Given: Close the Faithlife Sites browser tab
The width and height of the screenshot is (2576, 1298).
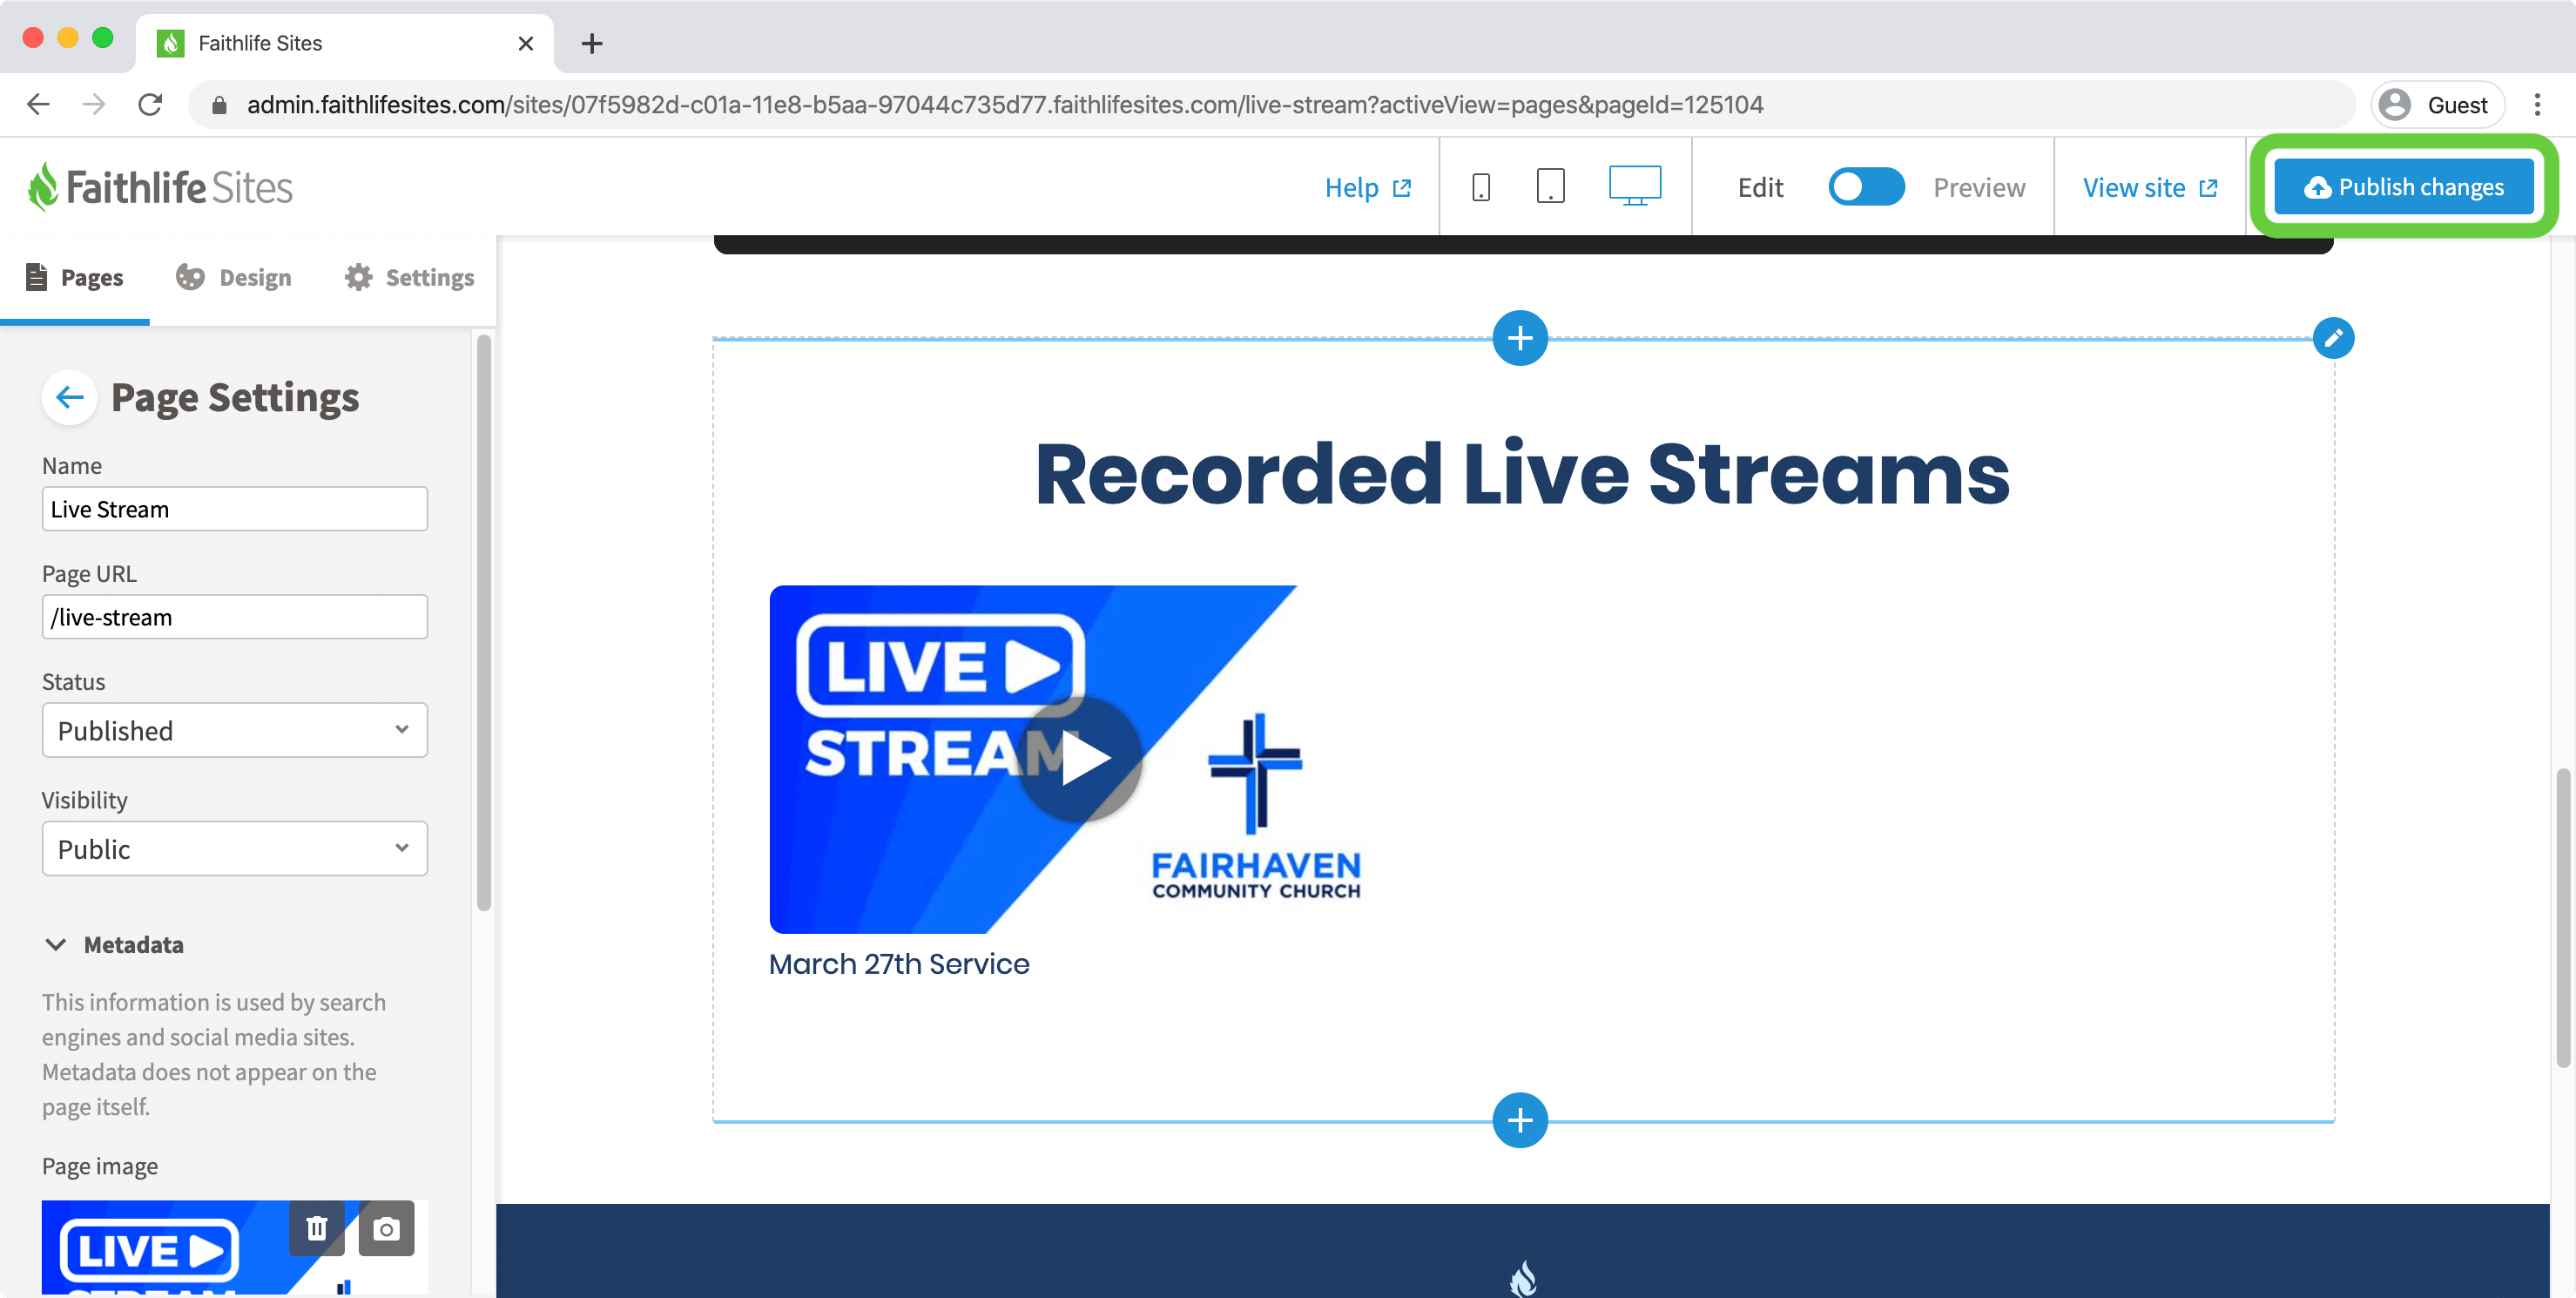Looking at the screenshot, I should (526, 43).
